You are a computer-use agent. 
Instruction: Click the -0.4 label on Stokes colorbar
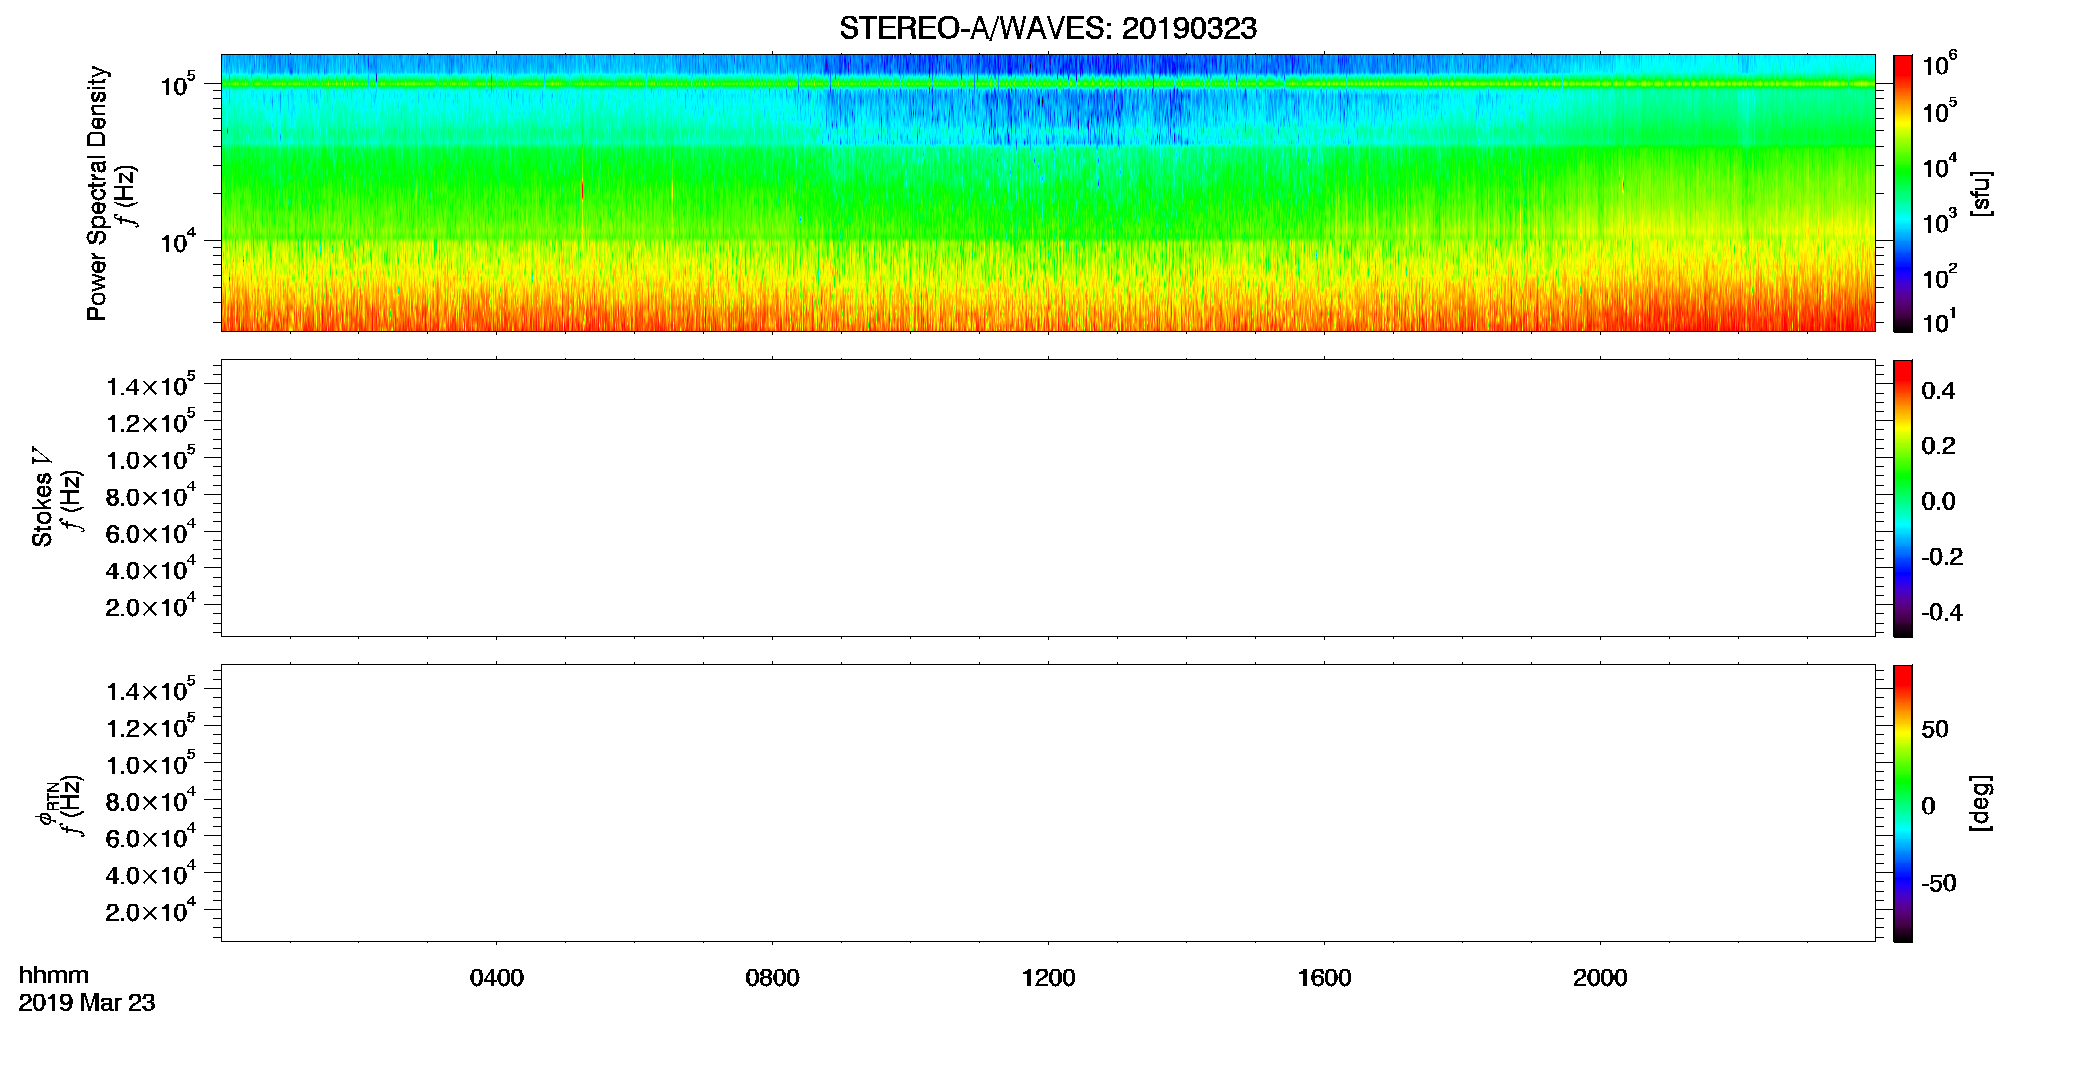(x=1942, y=612)
